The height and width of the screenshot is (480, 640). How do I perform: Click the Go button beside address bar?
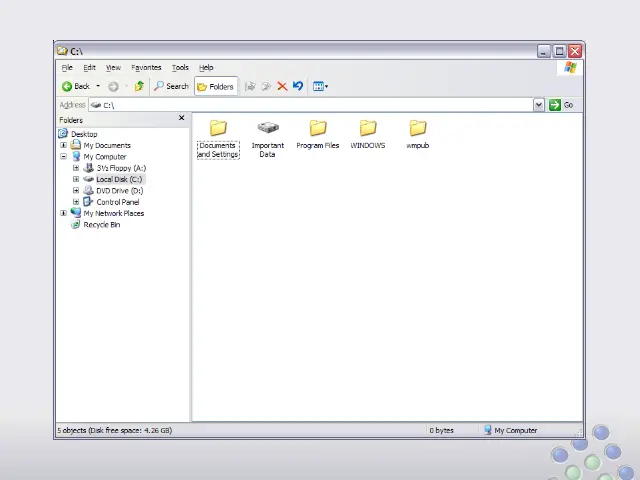click(561, 105)
